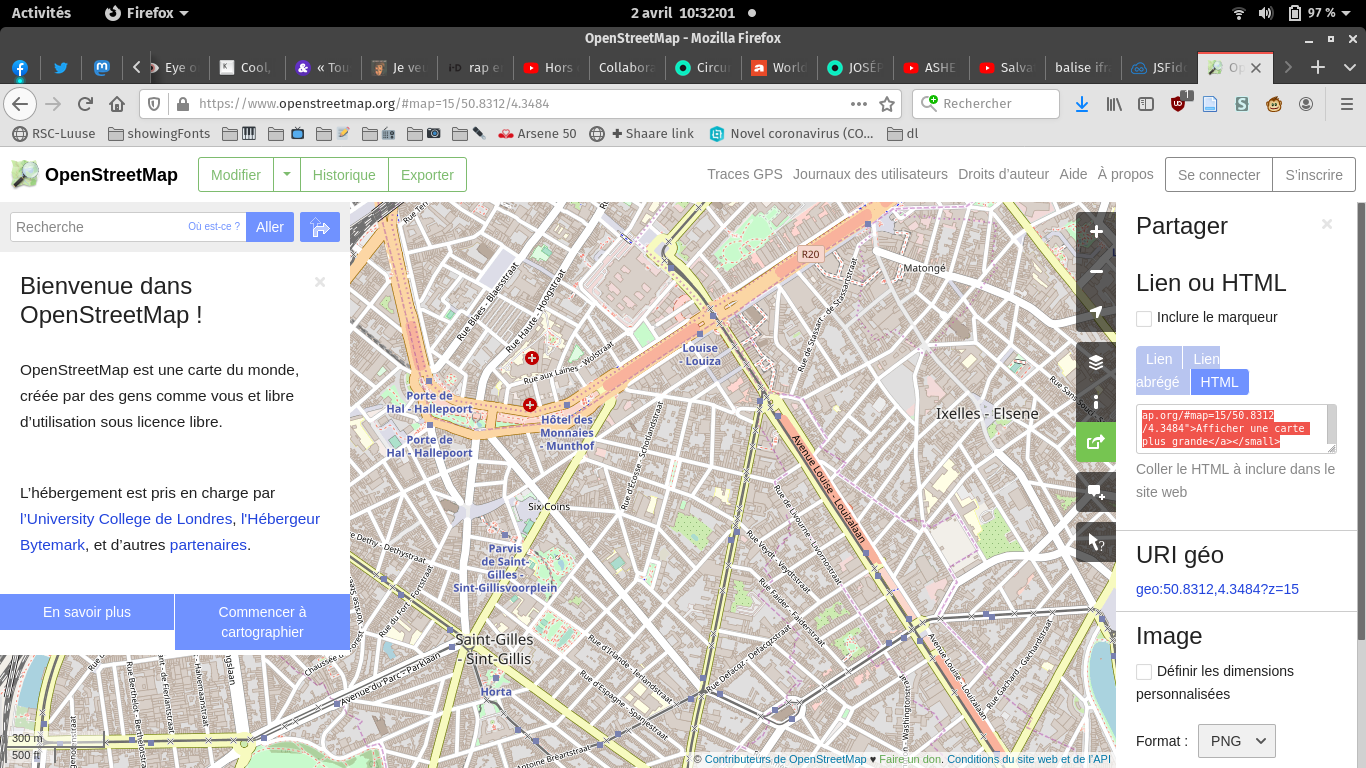Open the PNG format dropdown
Viewport: 1366px width, 768px height.
(x=1237, y=741)
